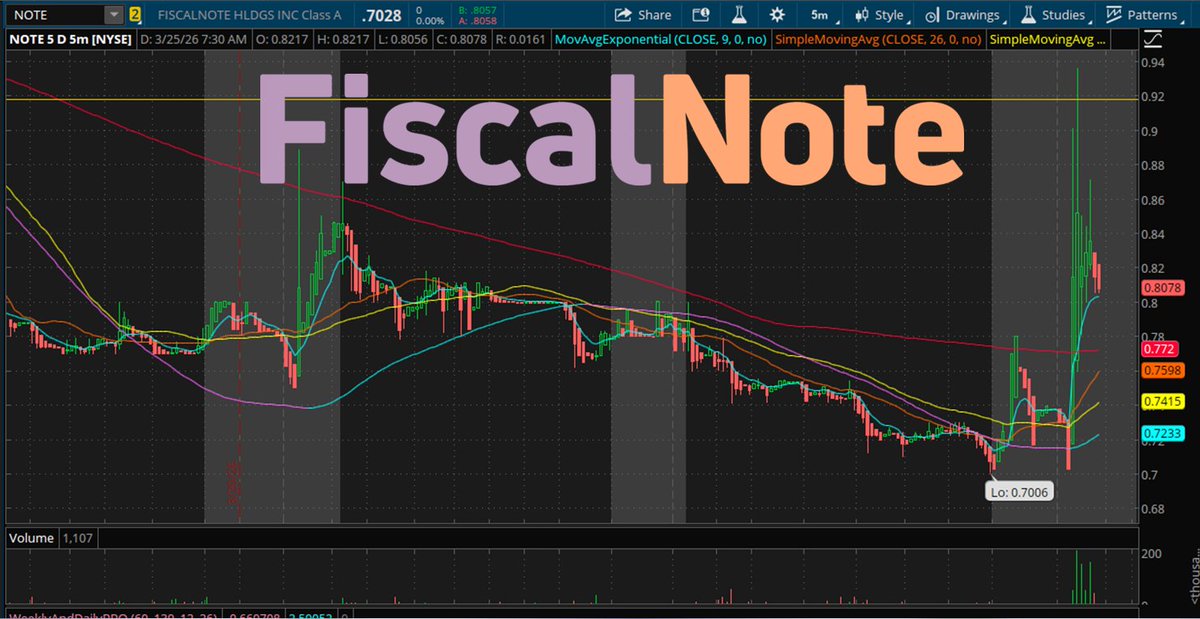Click the ask price A: .8058
The image size is (1200, 619).
[x=475, y=21]
